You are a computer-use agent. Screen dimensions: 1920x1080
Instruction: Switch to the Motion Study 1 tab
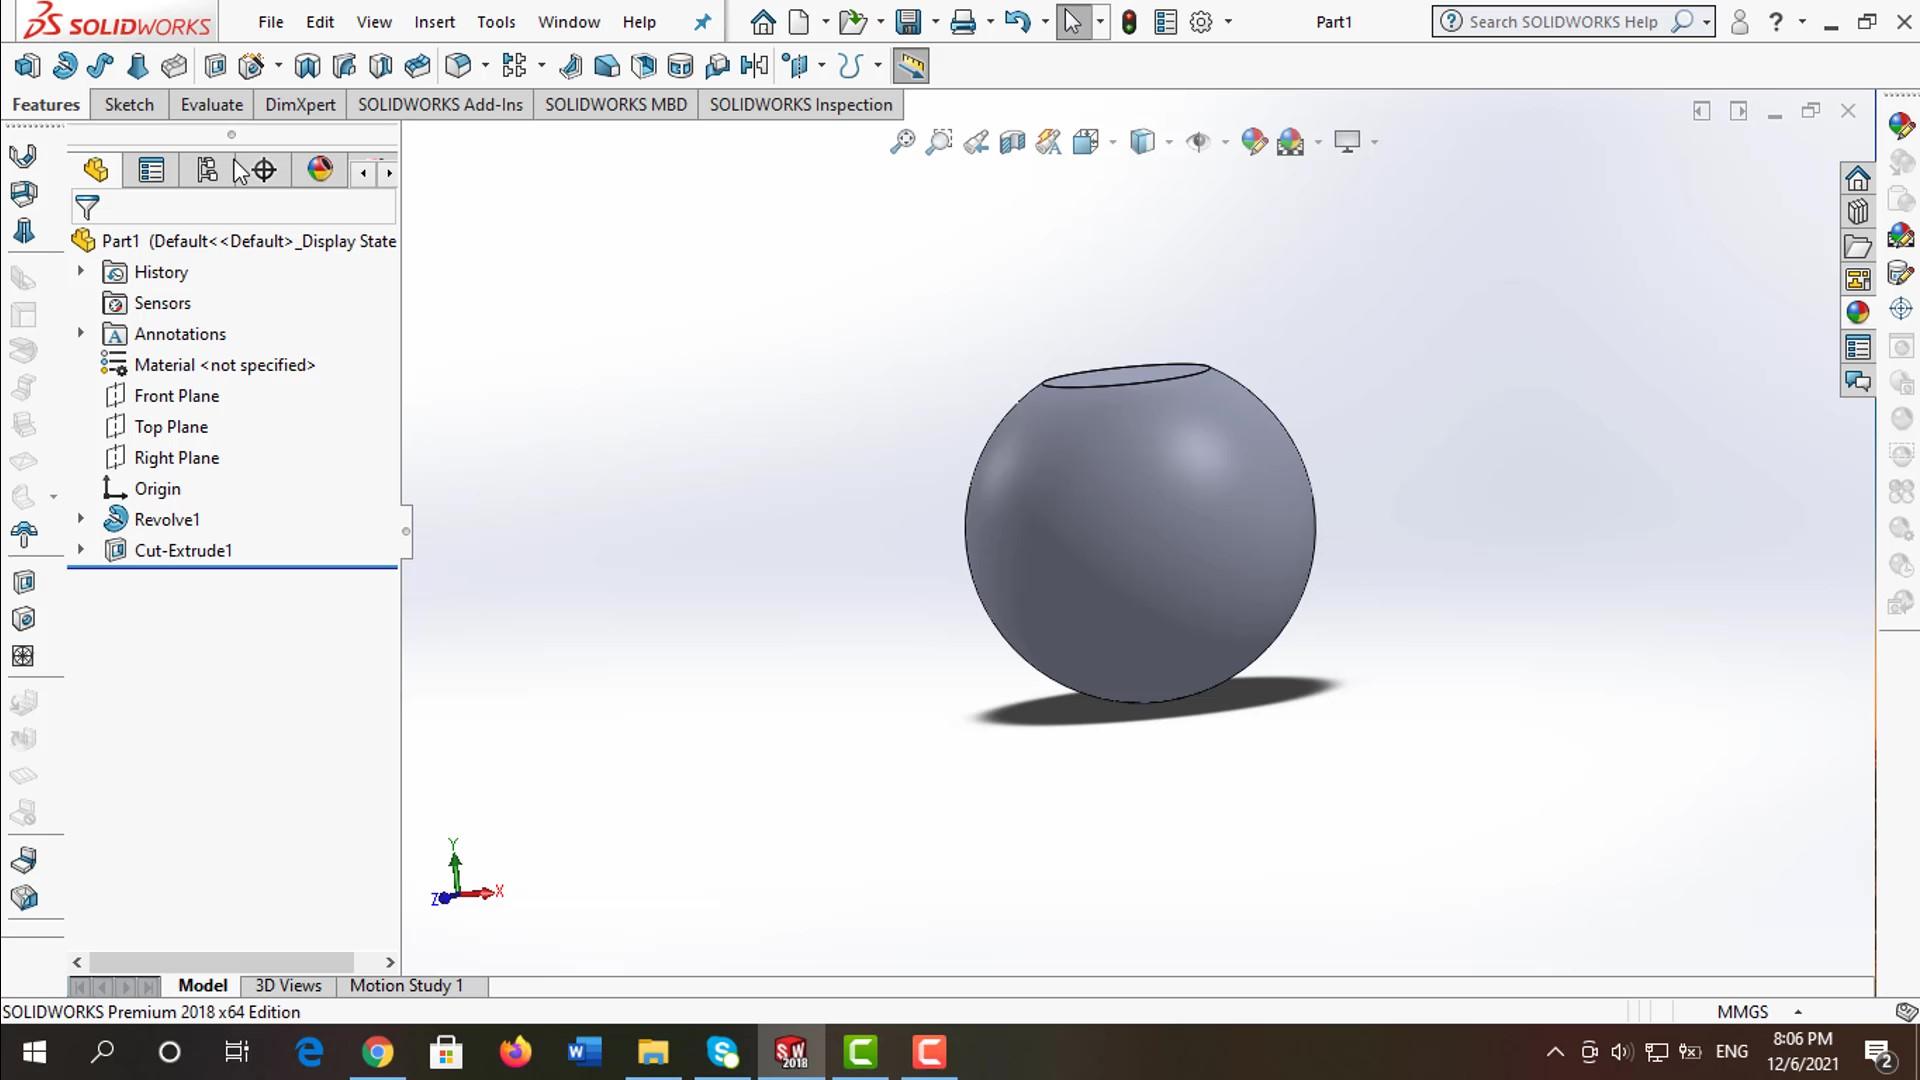point(406,986)
